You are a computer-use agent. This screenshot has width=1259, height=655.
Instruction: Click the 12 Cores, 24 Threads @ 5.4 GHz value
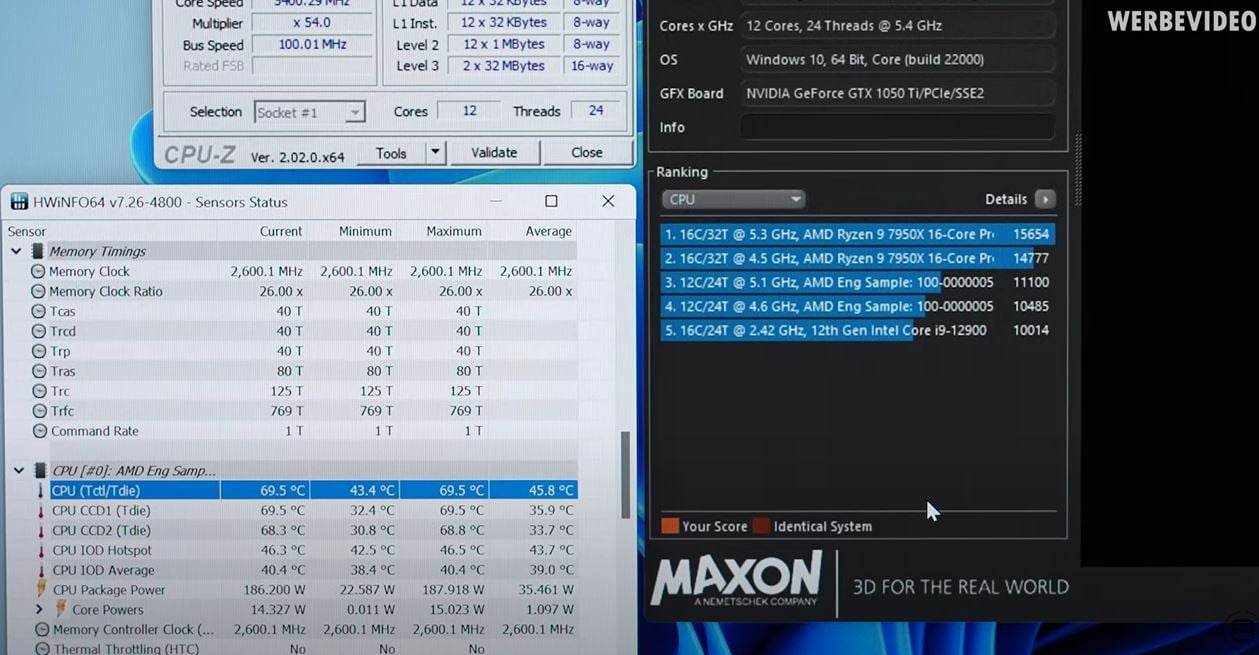coord(844,26)
